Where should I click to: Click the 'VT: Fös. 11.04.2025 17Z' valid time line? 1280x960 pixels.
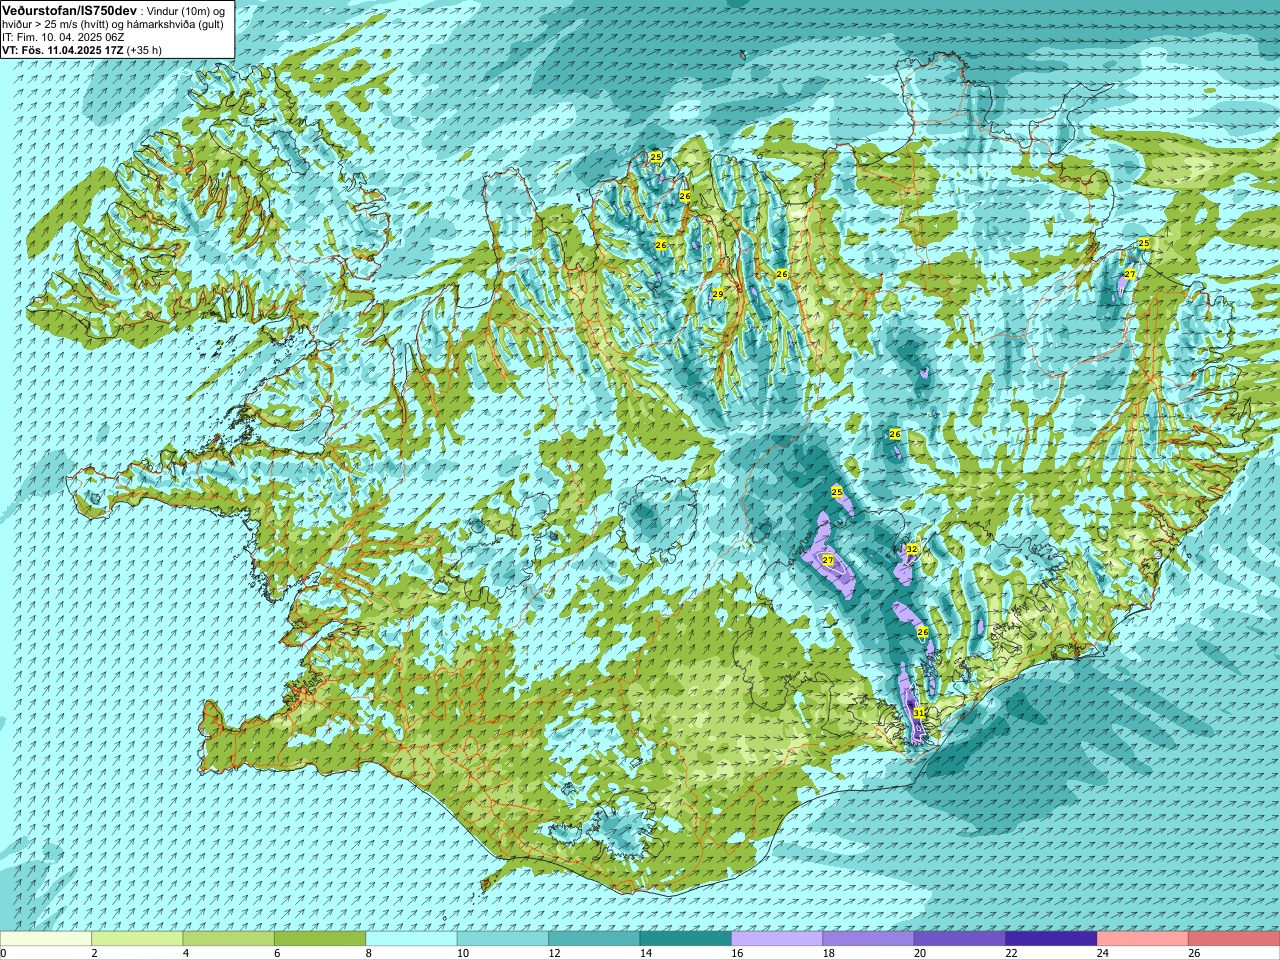pos(62,50)
